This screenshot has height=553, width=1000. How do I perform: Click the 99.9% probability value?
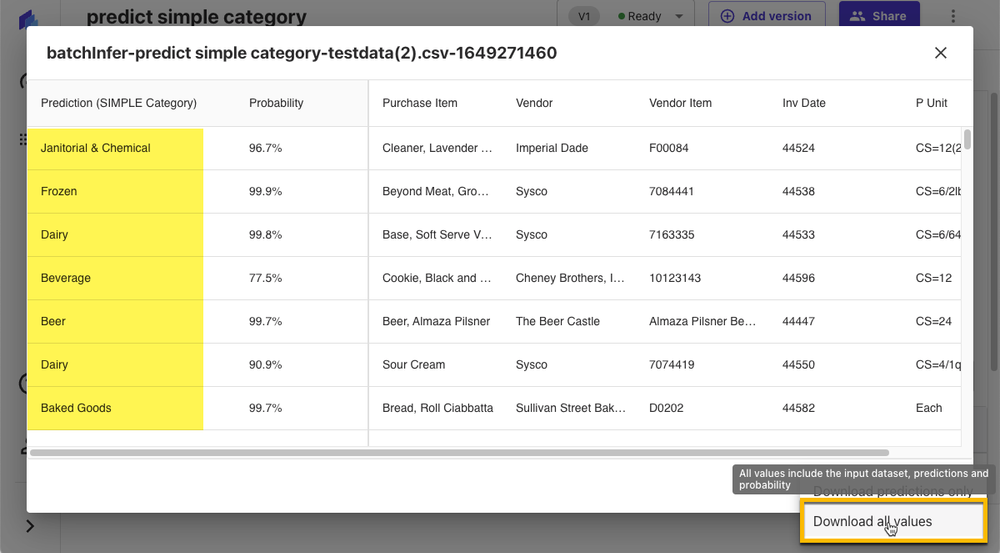265,191
